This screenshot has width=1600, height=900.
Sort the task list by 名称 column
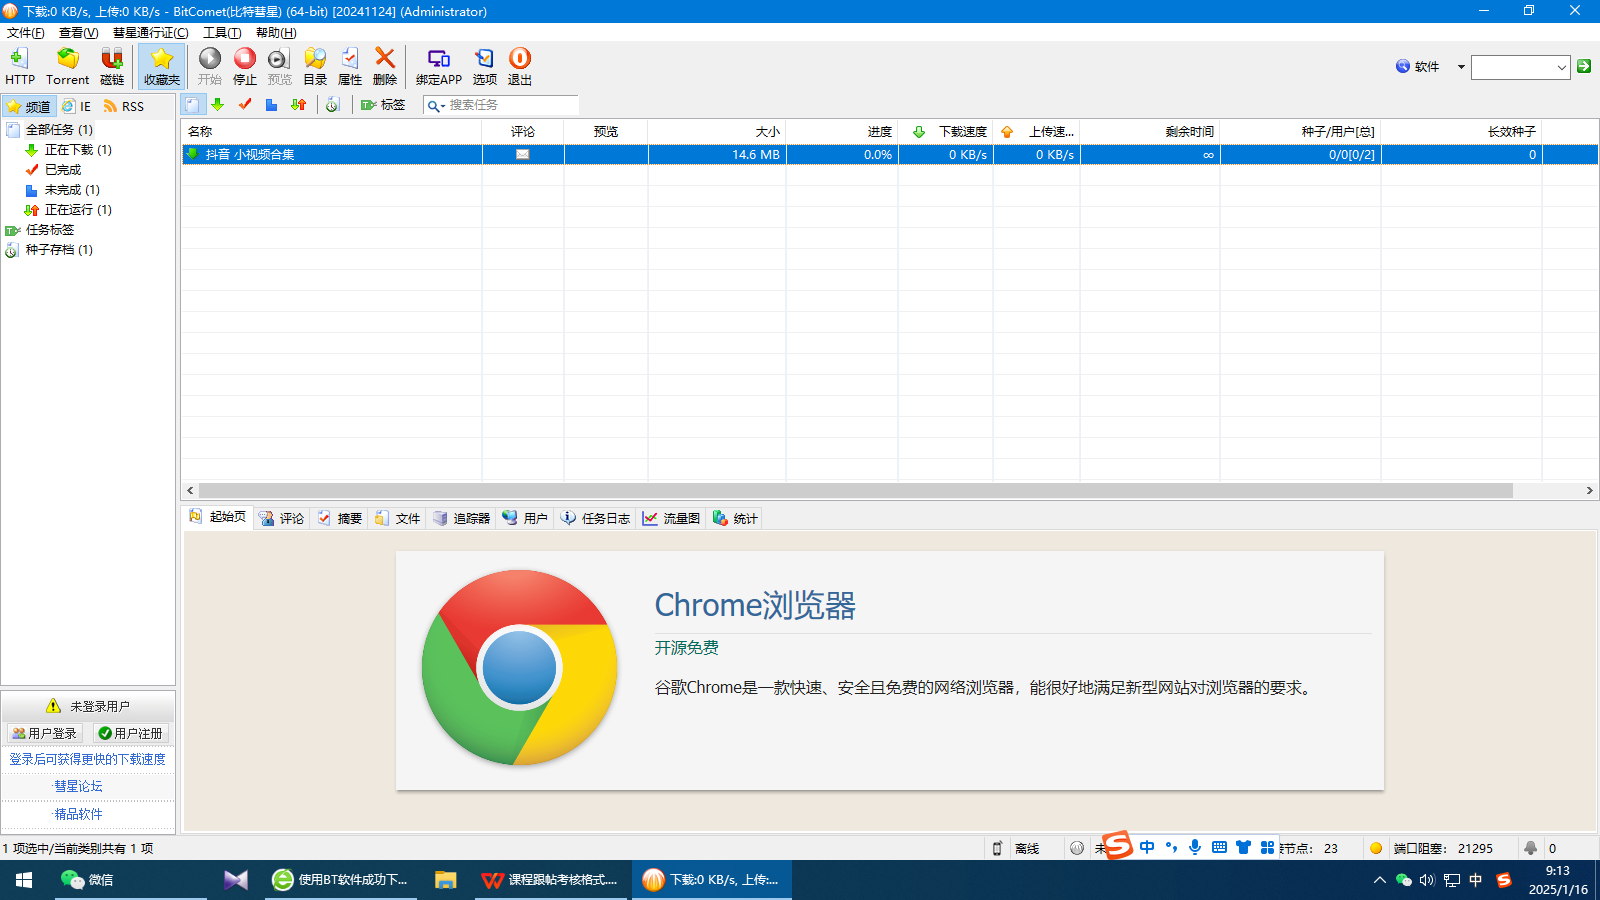click(332, 132)
